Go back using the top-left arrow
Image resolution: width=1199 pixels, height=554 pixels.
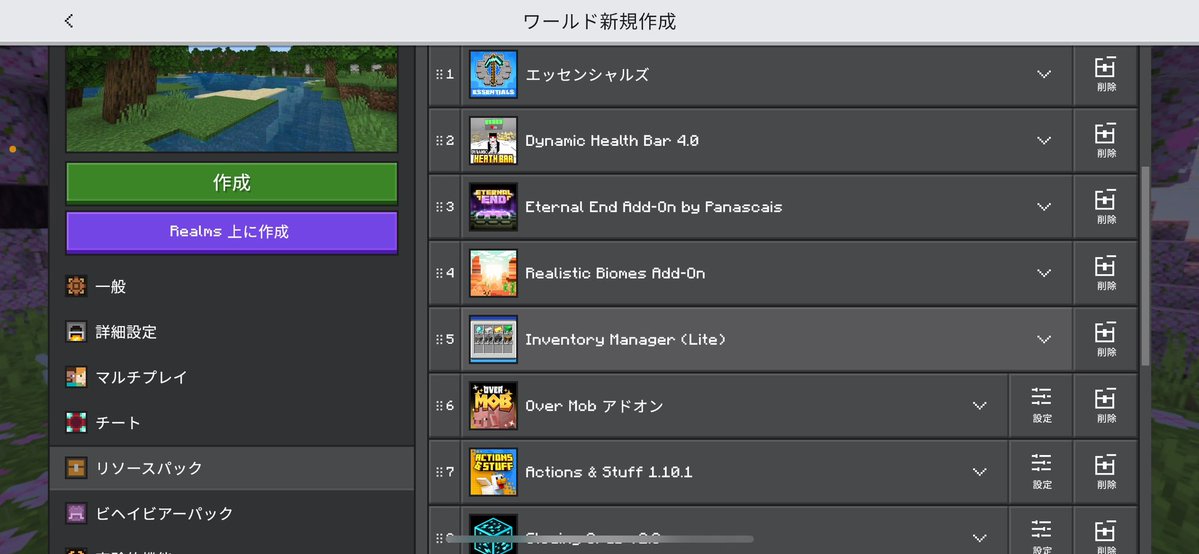coord(69,21)
